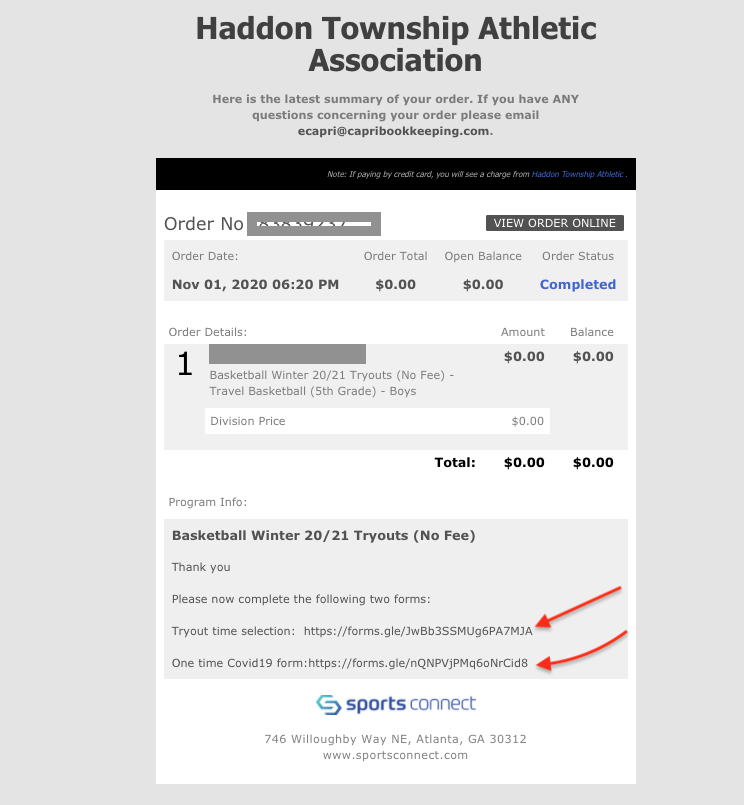Click the Completed order status

coord(578,284)
